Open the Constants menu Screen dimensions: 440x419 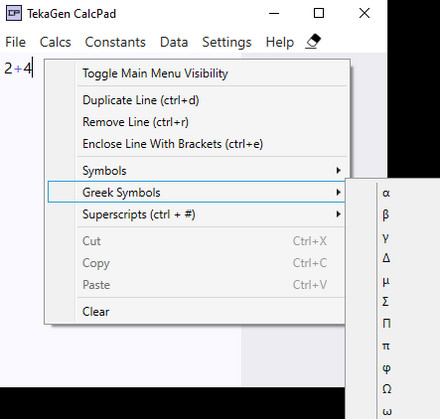tap(115, 42)
